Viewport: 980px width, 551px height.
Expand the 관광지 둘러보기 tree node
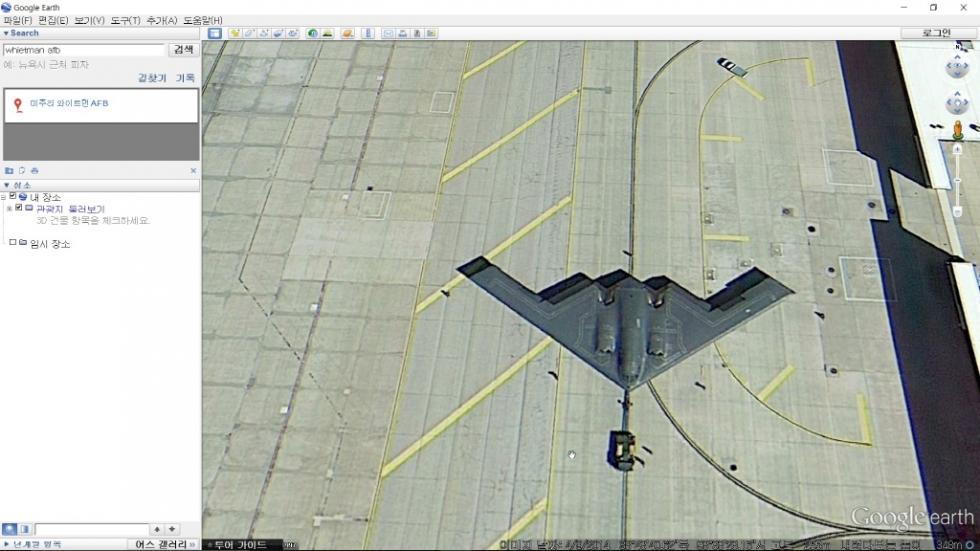point(9,208)
